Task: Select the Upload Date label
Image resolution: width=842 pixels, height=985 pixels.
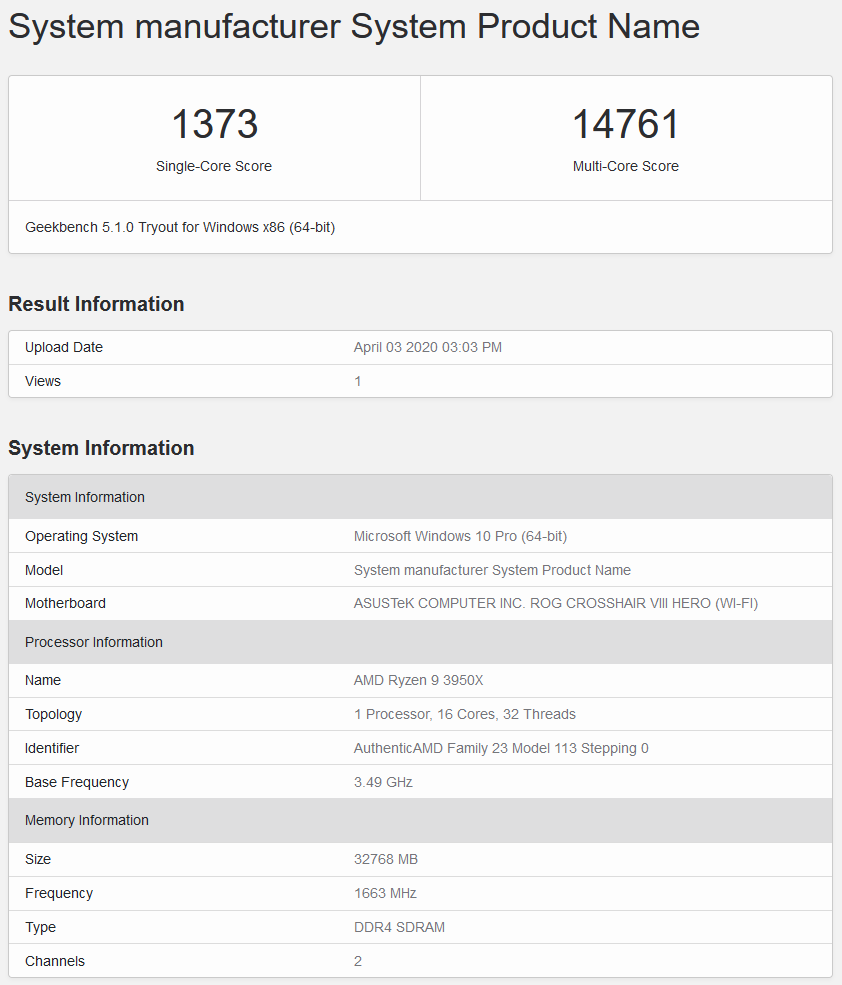Action: click(x=63, y=347)
